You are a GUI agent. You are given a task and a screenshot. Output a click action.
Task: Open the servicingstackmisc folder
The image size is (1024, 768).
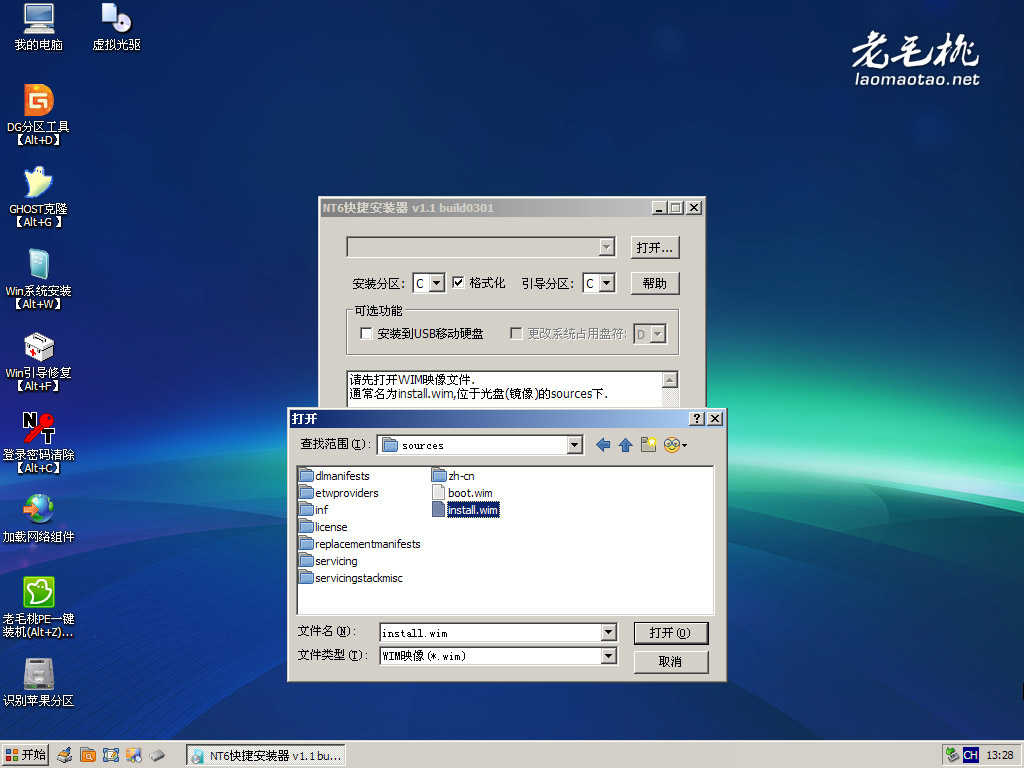(x=351, y=577)
